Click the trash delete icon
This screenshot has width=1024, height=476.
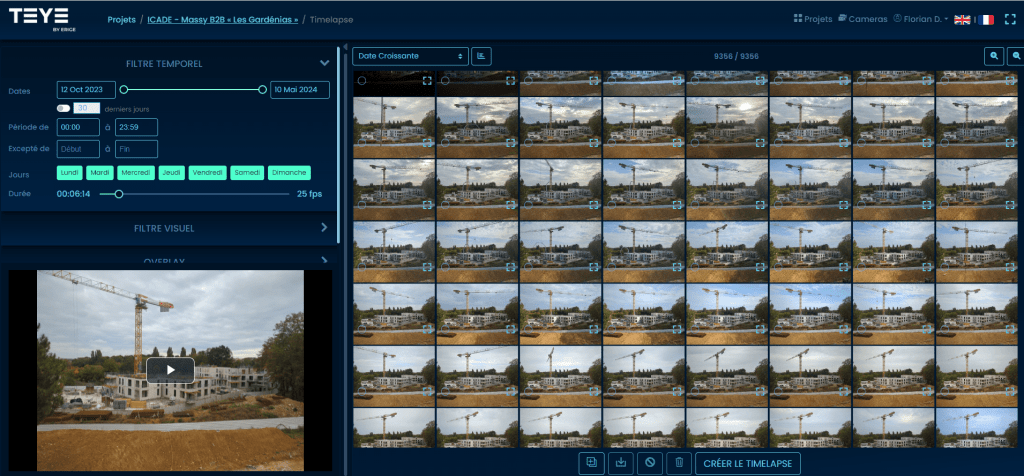click(x=679, y=462)
